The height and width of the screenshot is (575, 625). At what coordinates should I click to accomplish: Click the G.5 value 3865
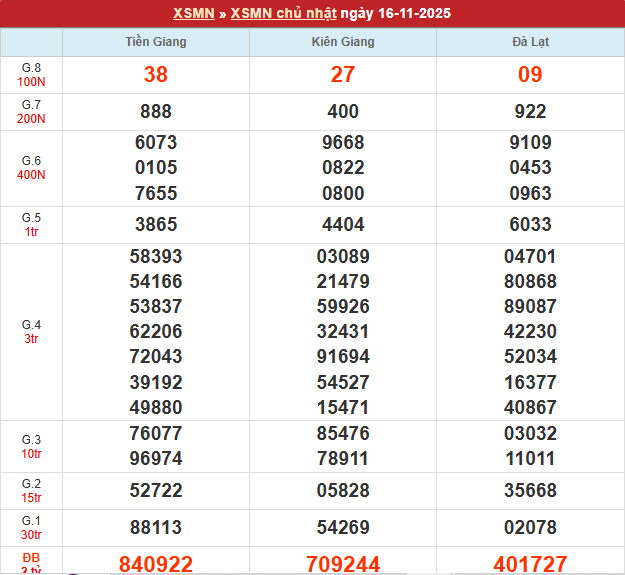point(156,224)
